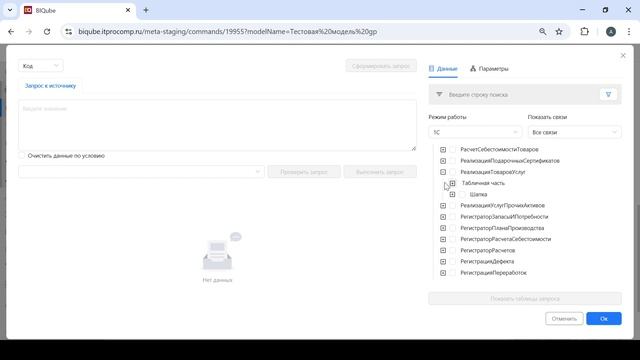
Task: Select the Табличная часть label
Action: click(483, 183)
